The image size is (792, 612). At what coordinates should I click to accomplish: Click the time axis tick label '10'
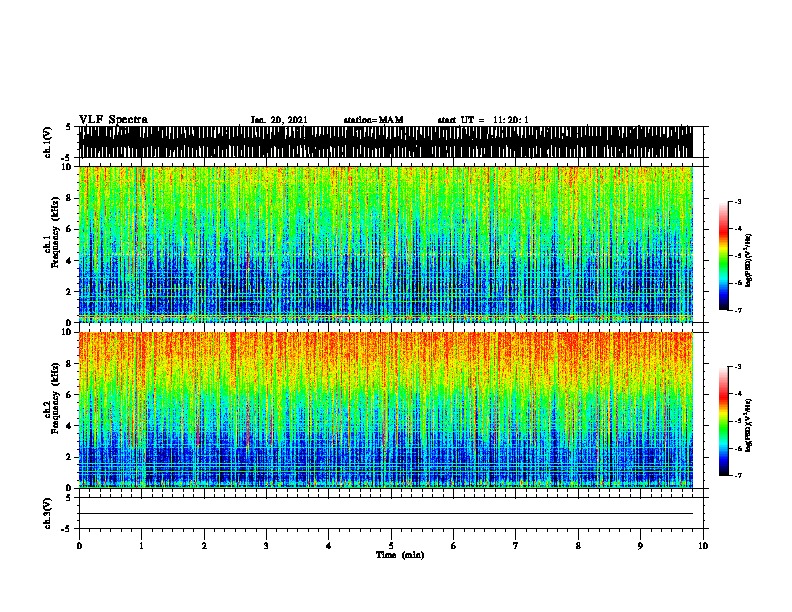tap(703, 545)
